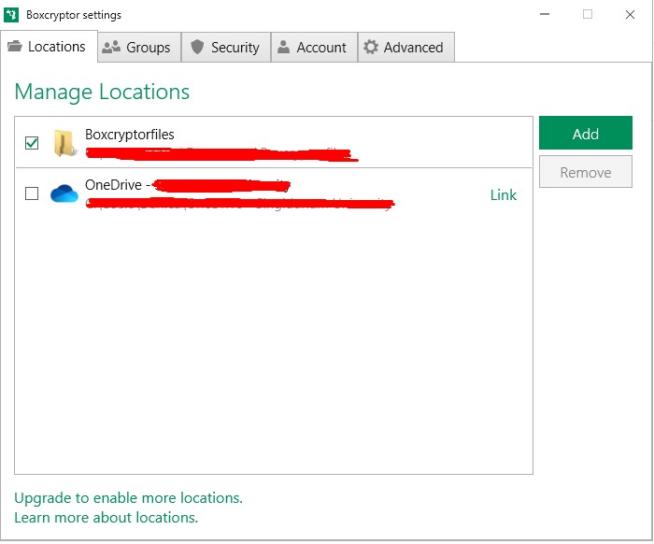Open the Locations tab

(49, 46)
